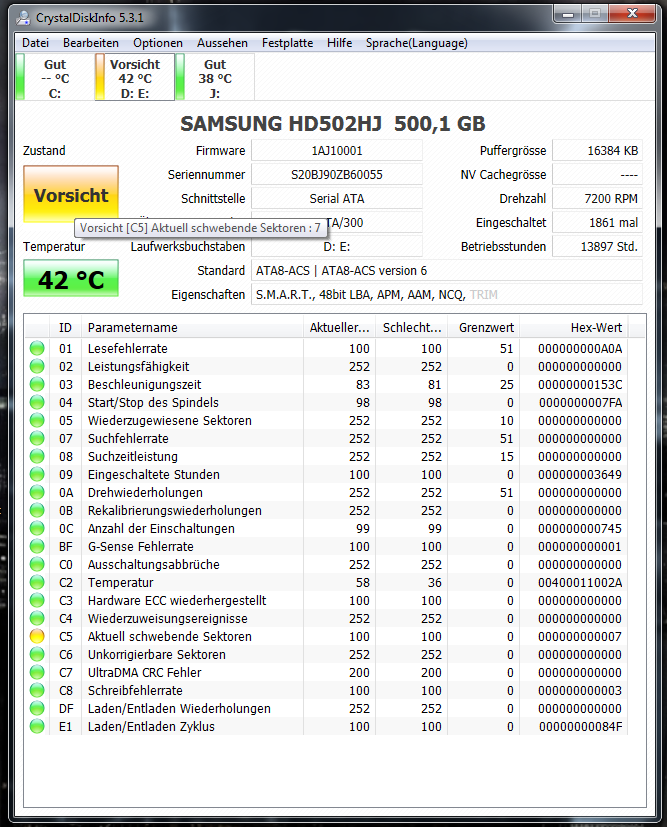Click the green 42 °C temperature button
The width and height of the screenshot is (667, 827).
click(x=71, y=278)
